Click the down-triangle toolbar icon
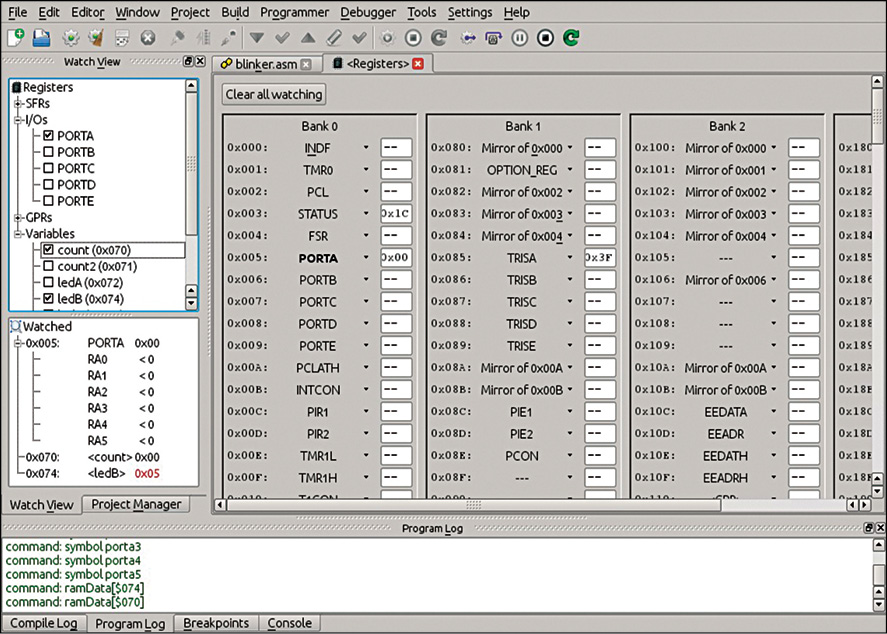The image size is (887, 634). pos(257,38)
